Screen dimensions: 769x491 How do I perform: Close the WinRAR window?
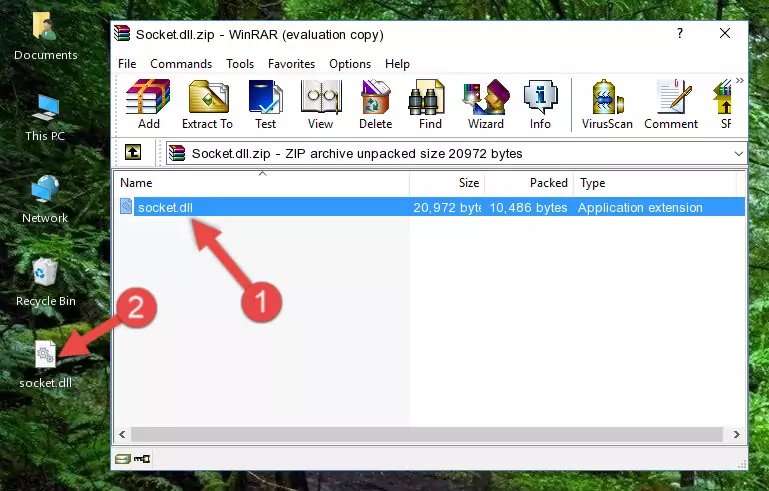click(x=725, y=33)
